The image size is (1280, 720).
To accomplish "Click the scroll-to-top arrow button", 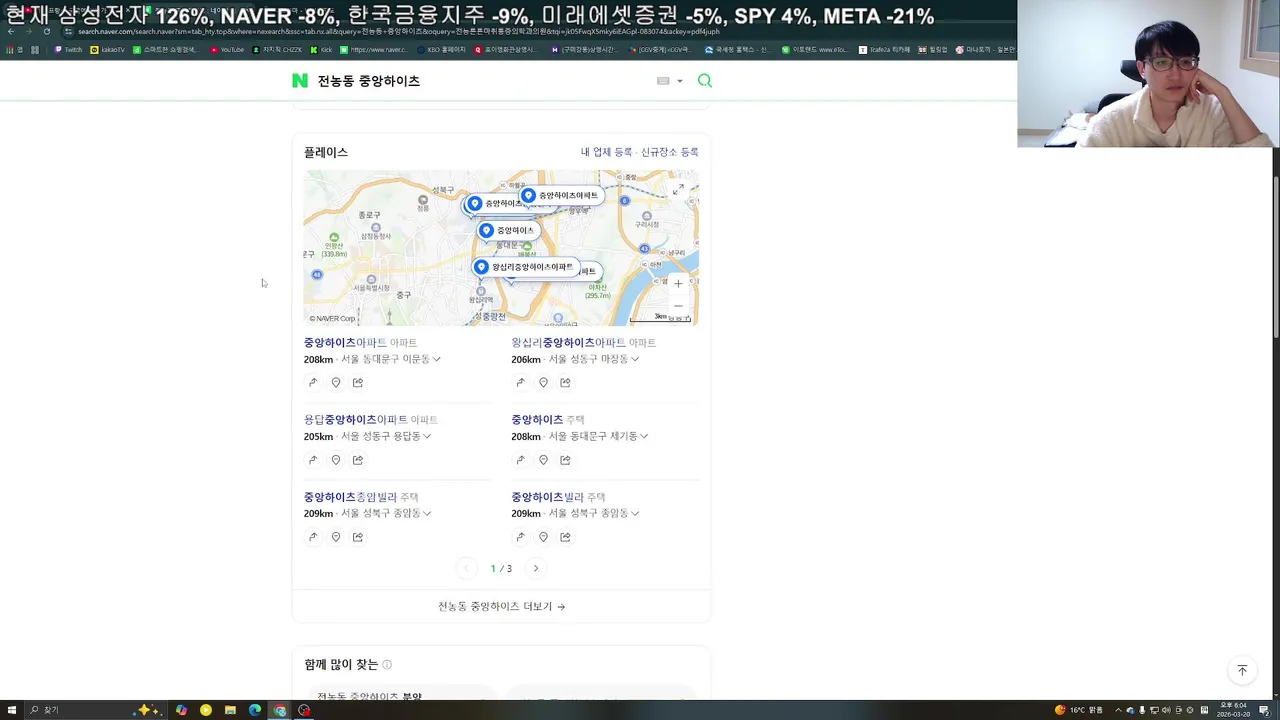I will 1242,671.
